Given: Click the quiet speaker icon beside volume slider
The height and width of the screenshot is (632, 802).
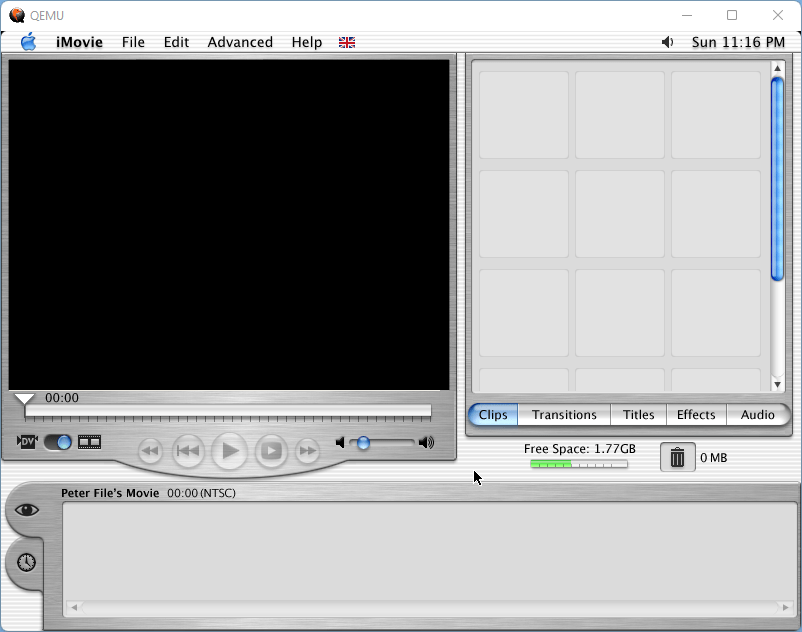Looking at the screenshot, I should [x=340, y=442].
